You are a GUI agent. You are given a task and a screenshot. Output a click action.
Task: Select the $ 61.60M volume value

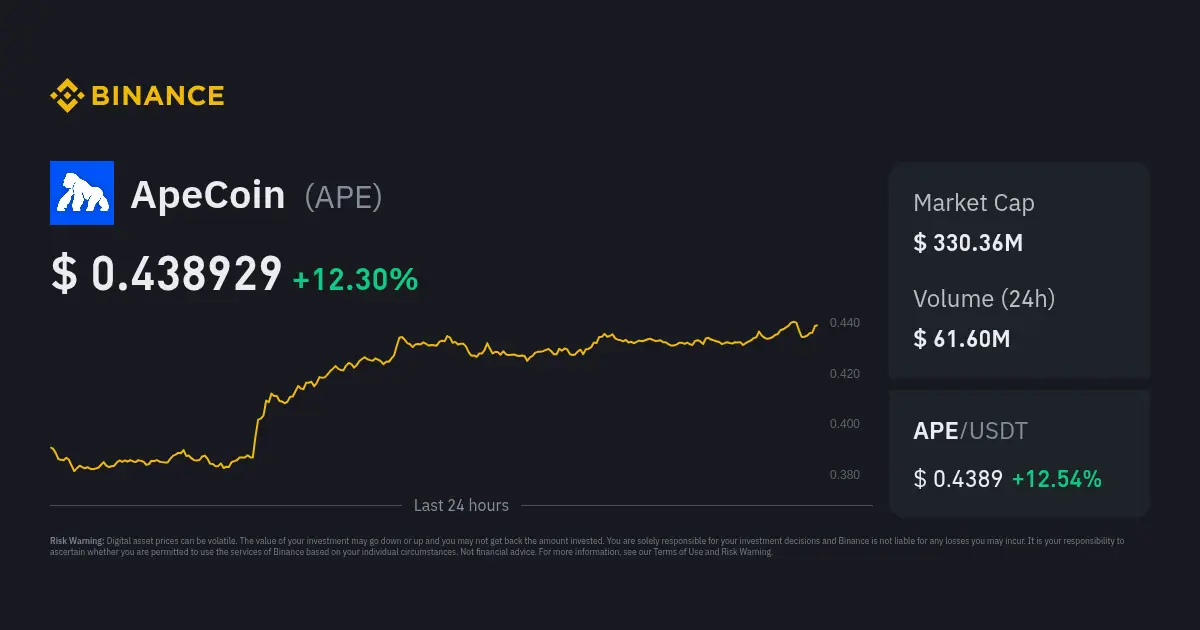click(x=961, y=338)
